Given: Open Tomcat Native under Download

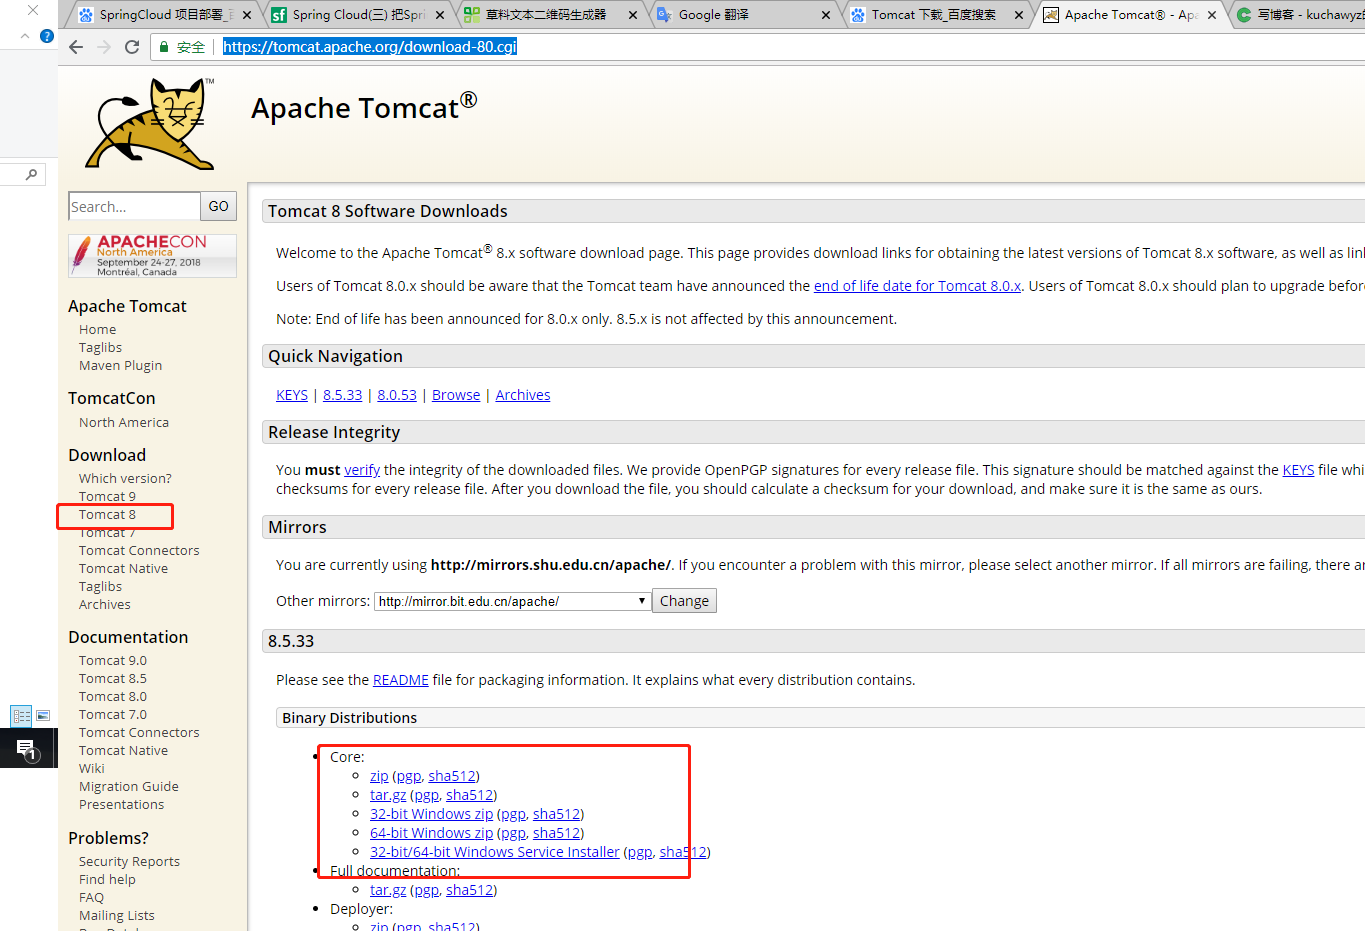Looking at the screenshot, I should tap(123, 569).
